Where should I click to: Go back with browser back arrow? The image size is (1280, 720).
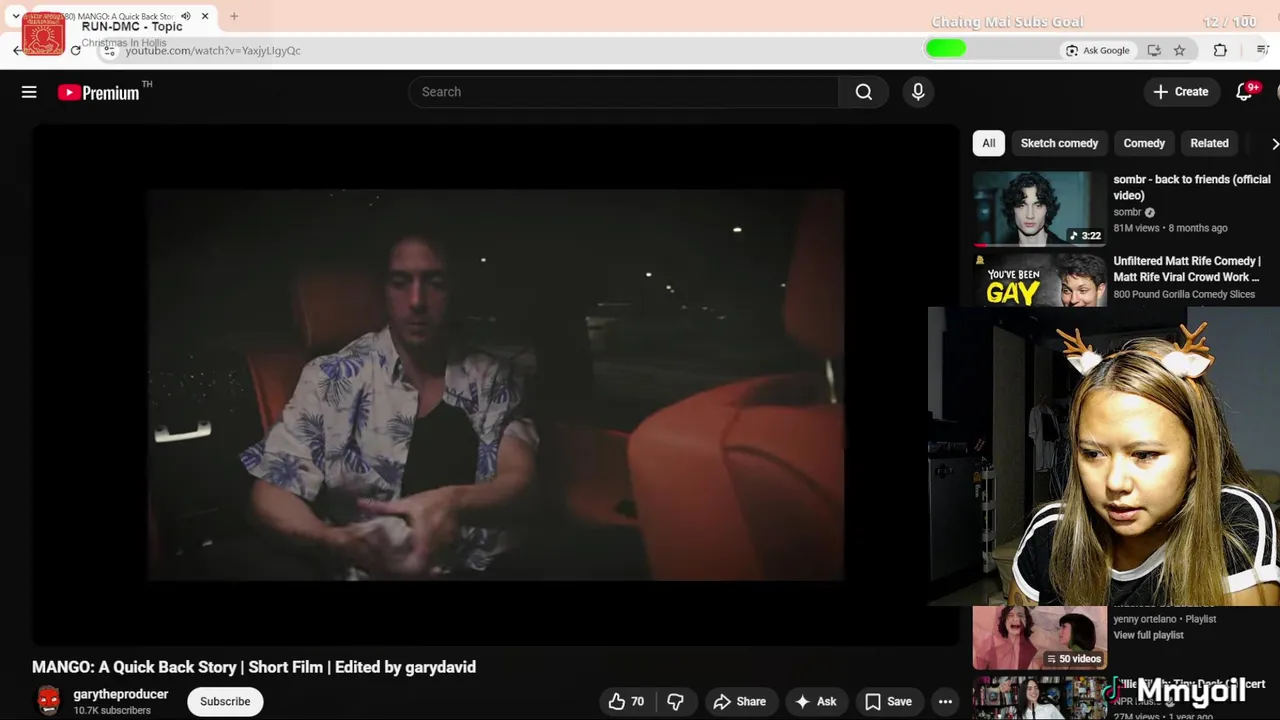click(x=17, y=50)
